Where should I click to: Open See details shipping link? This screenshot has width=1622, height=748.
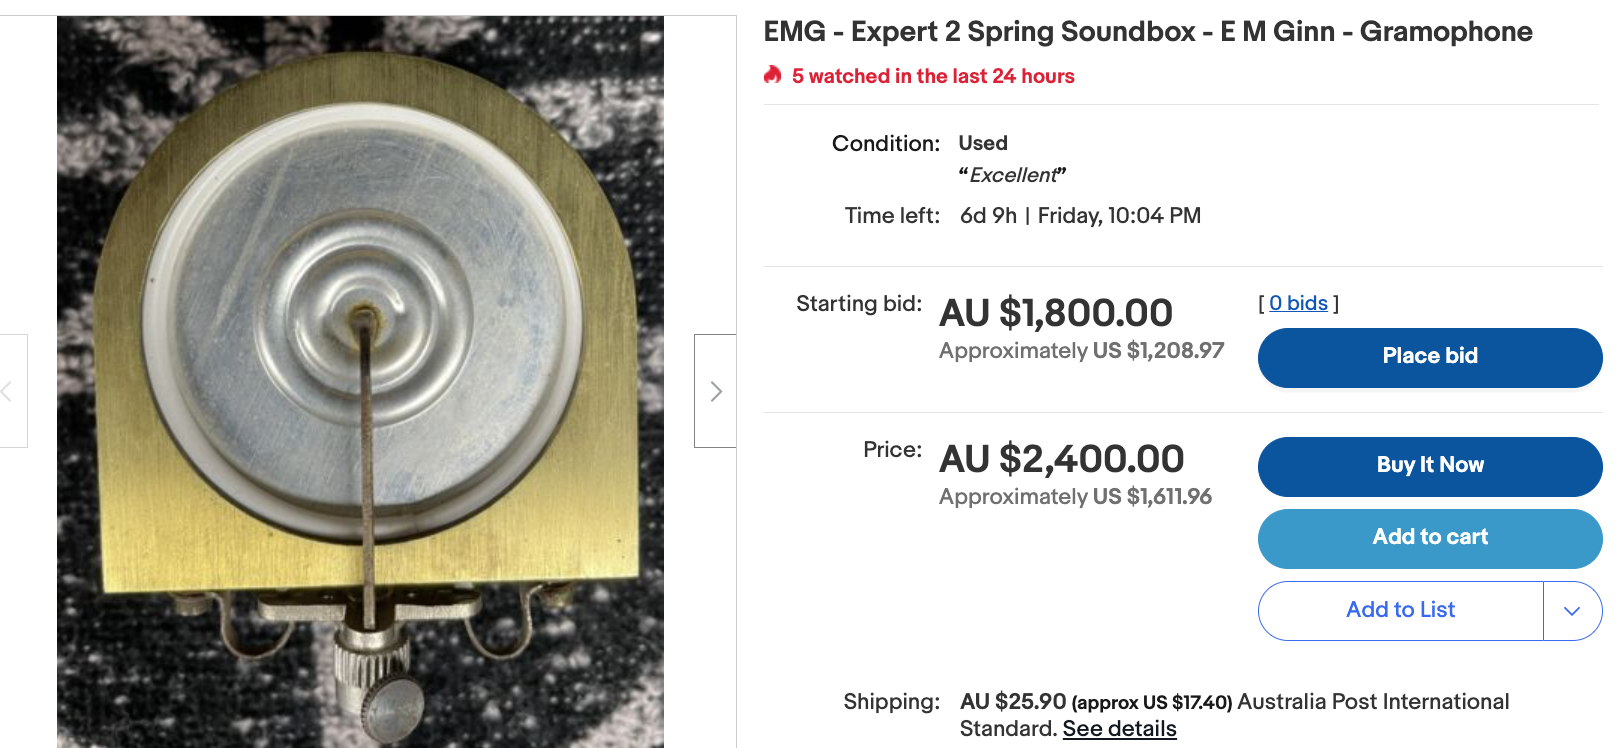[x=1119, y=729]
